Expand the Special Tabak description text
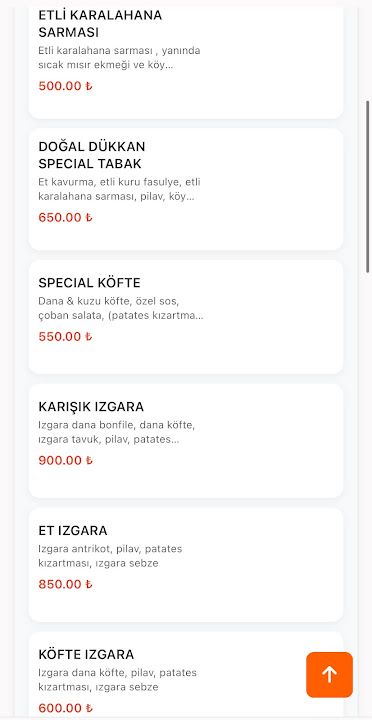The height and width of the screenshot is (720, 372). click(x=119, y=190)
